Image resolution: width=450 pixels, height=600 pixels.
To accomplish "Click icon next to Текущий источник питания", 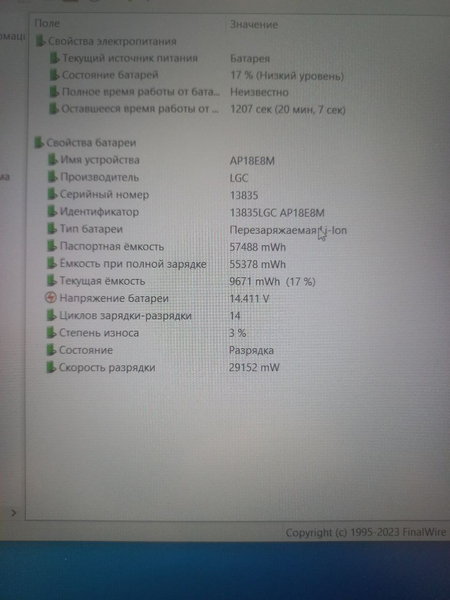I will [x=54, y=58].
